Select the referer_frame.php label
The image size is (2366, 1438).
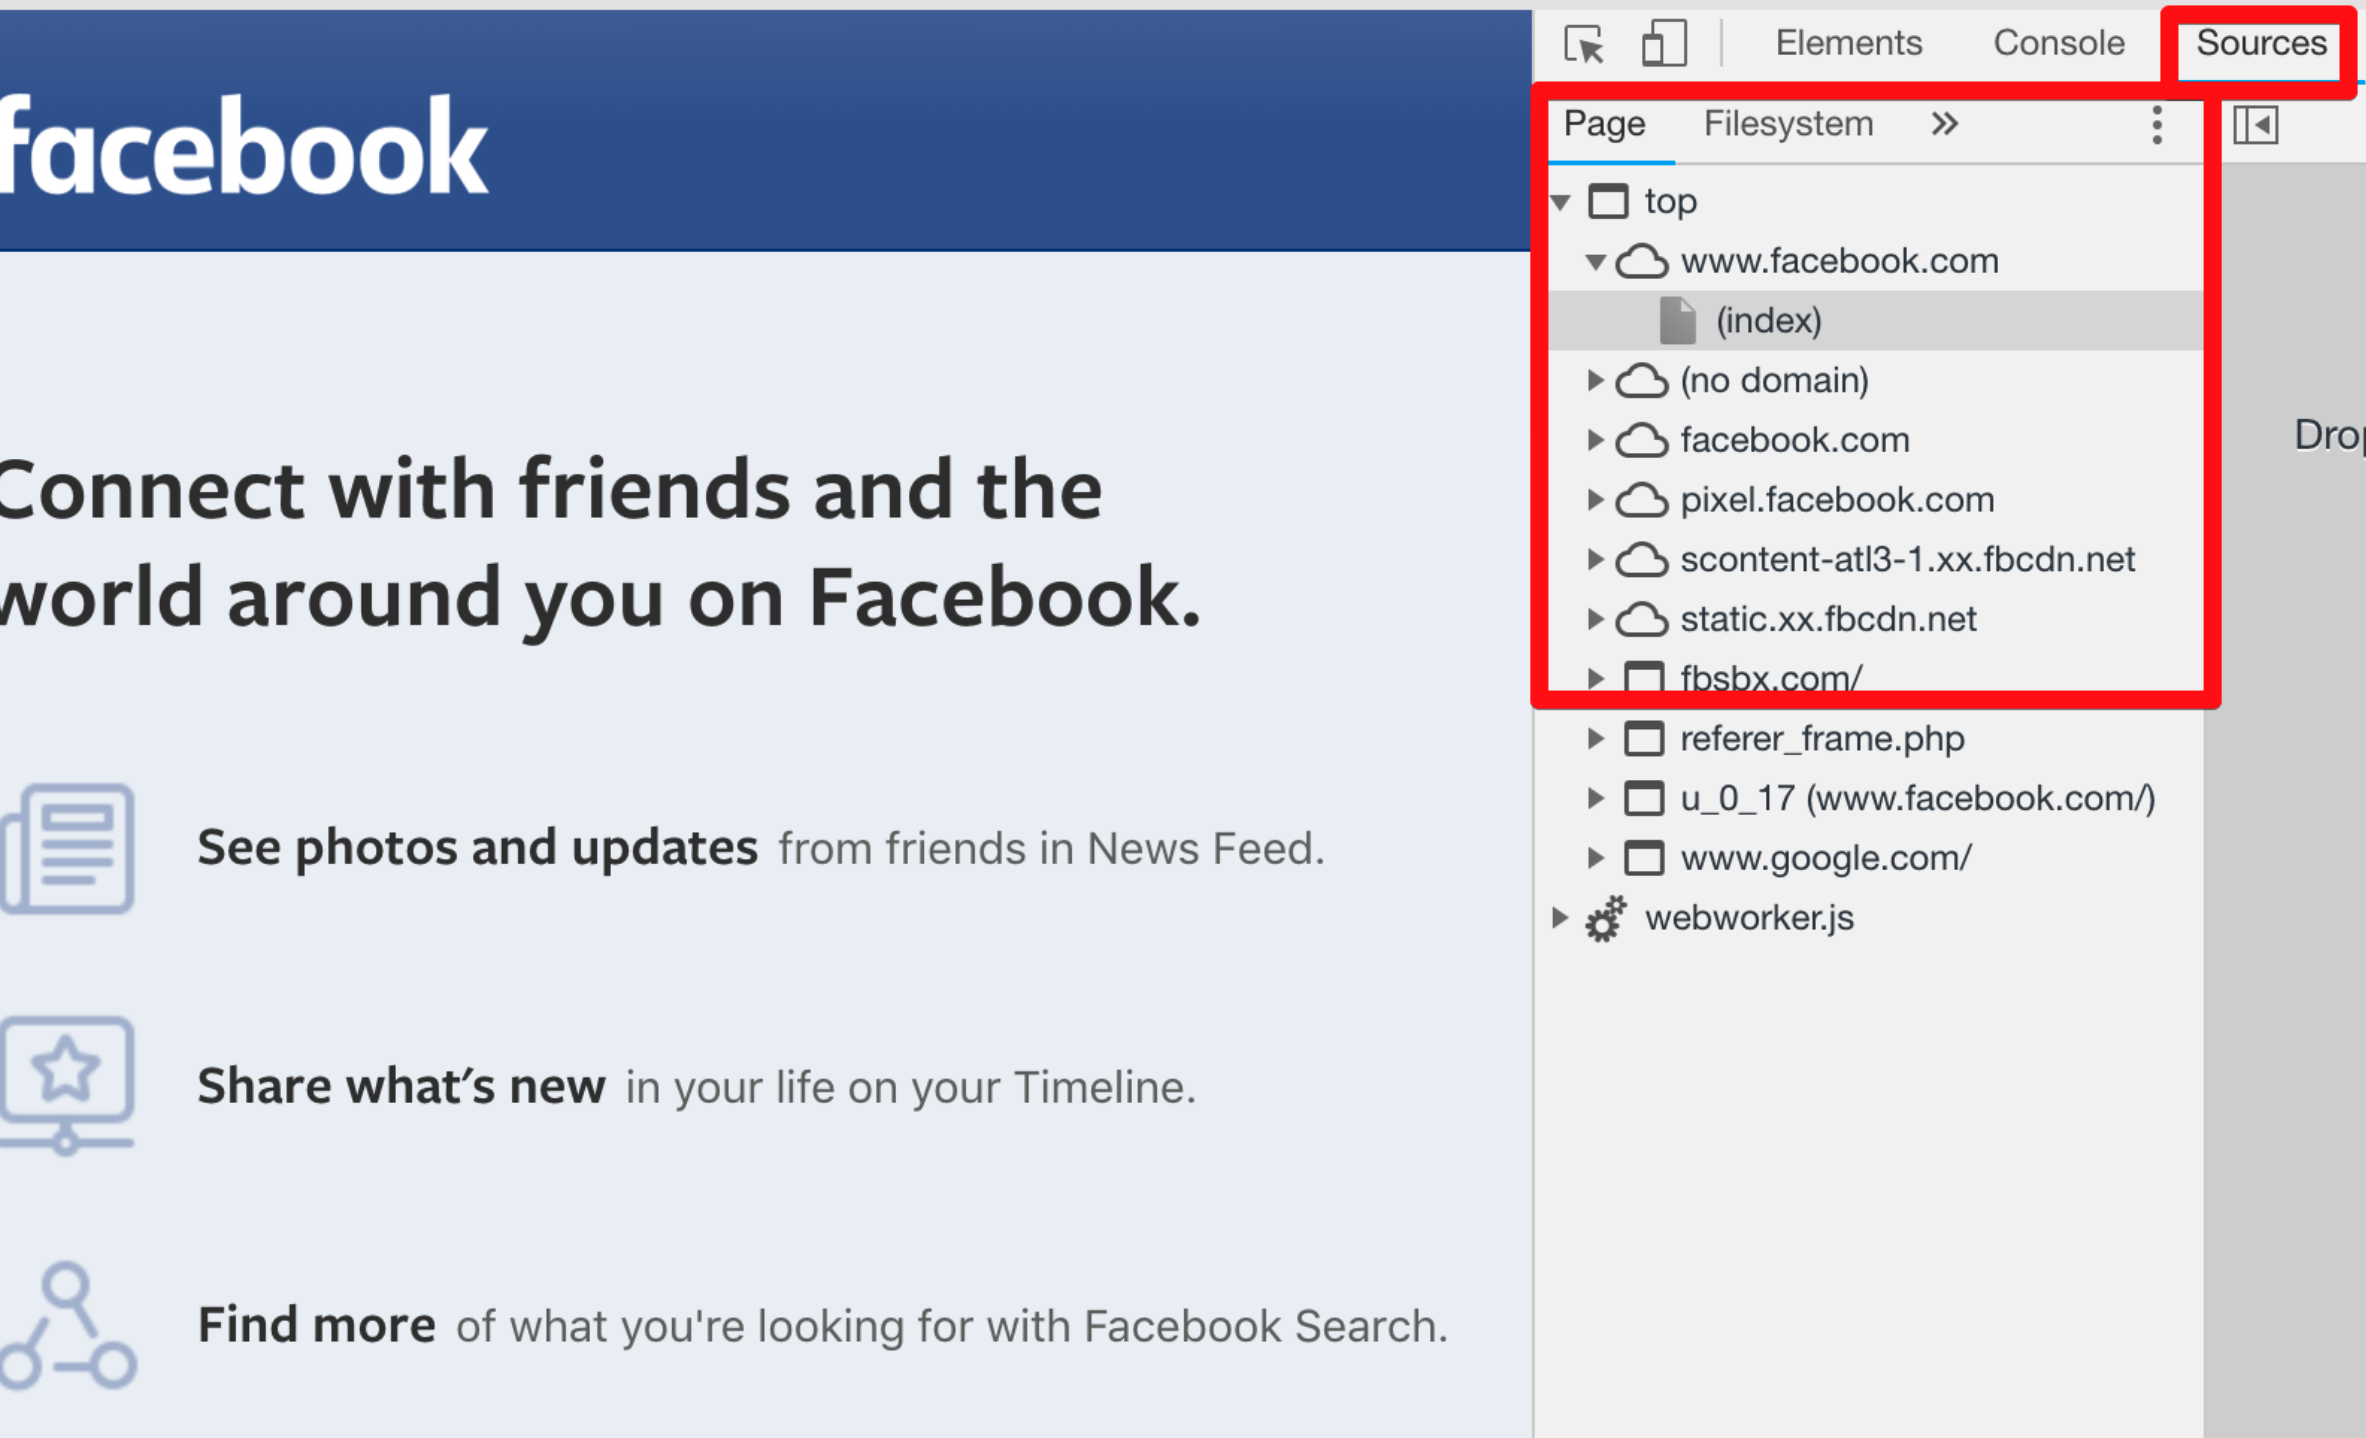pyautogui.click(x=1822, y=739)
